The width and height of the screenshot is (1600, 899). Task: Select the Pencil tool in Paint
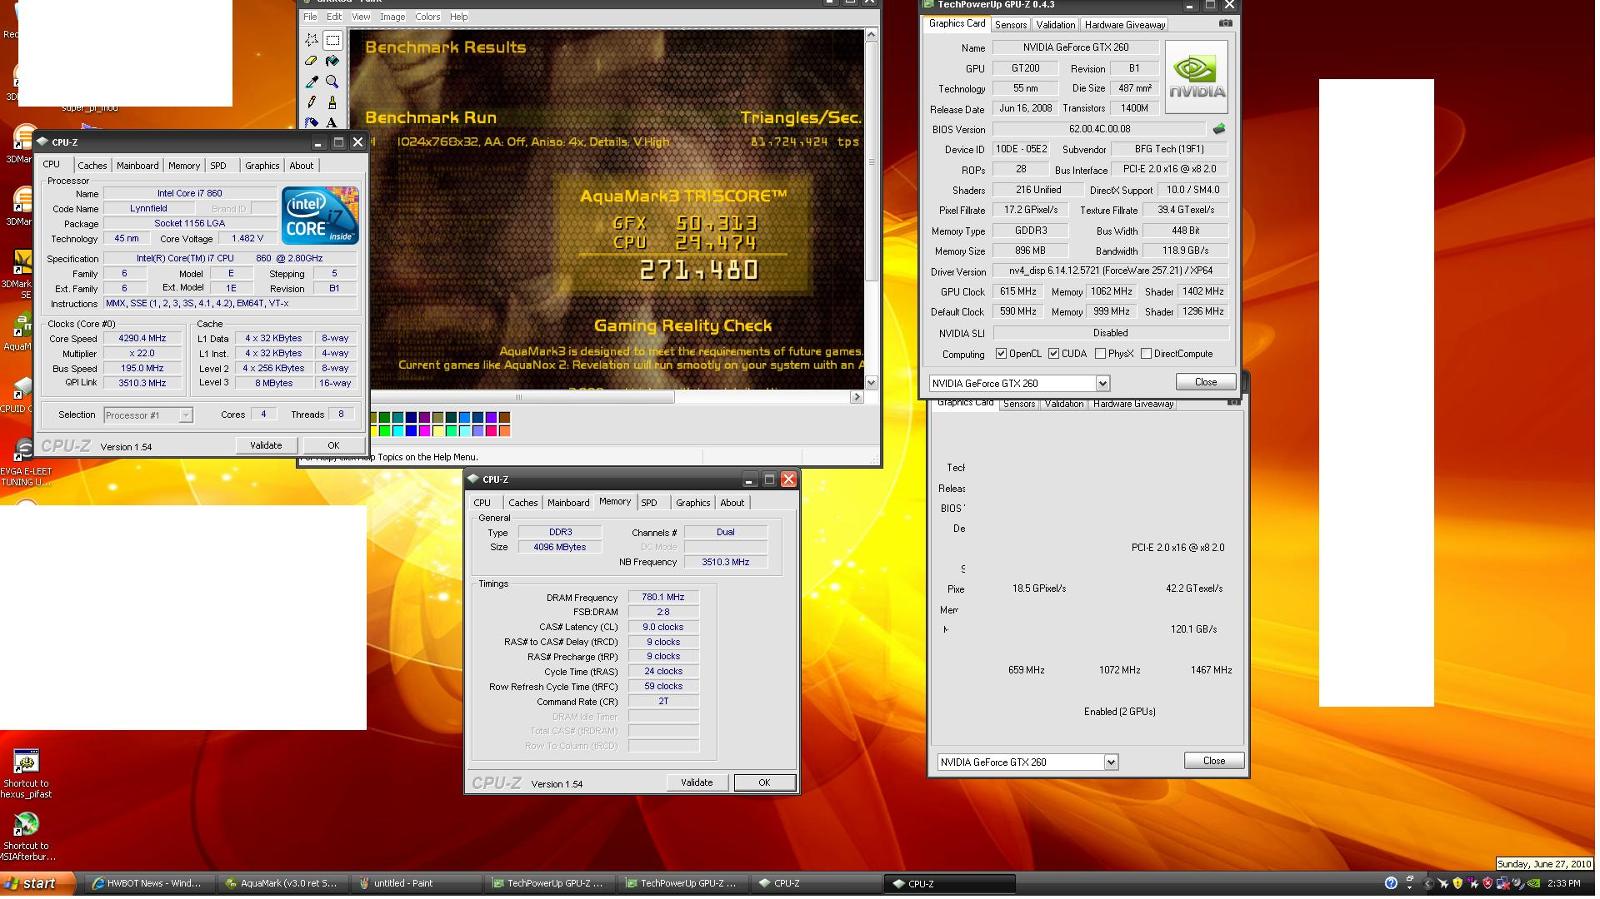pos(312,102)
